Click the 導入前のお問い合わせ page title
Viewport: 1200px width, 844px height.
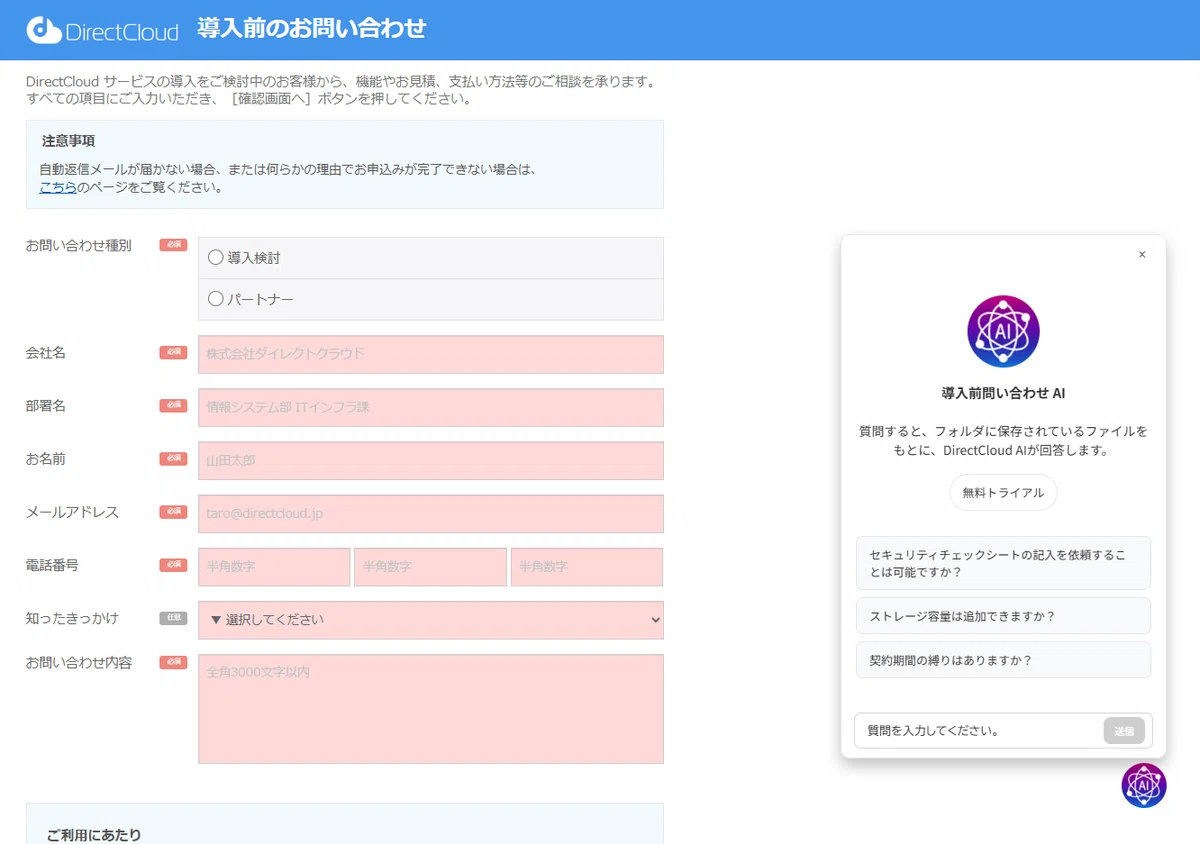312,28
